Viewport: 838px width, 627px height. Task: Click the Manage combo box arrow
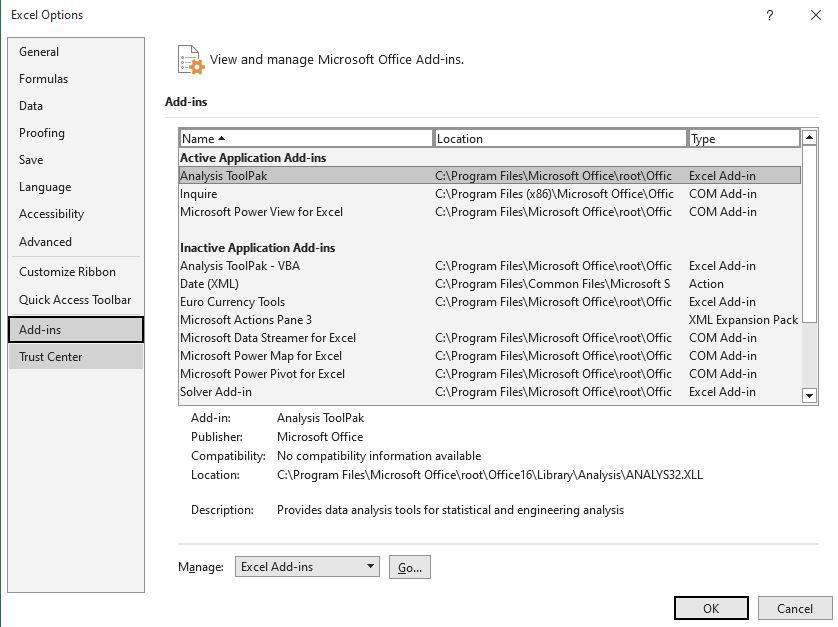367,567
